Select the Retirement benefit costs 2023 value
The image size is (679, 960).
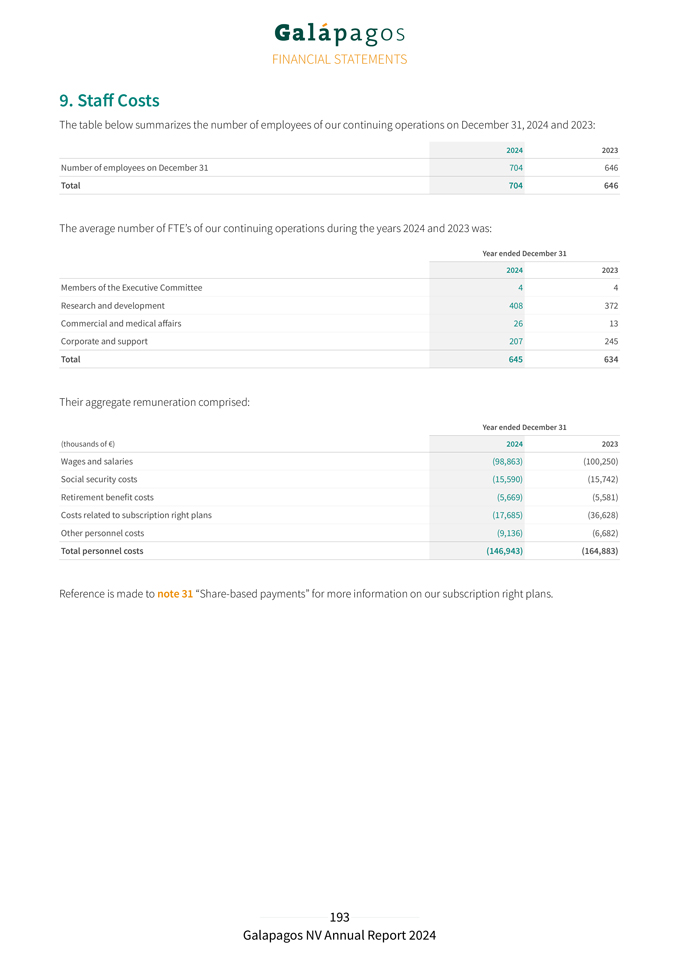605,498
